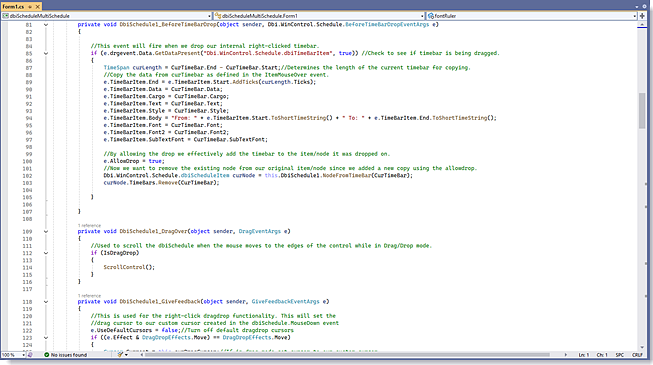The width and height of the screenshot is (653, 365).
Task: Click the horizontal scrollbar right arrow
Action: point(566,355)
